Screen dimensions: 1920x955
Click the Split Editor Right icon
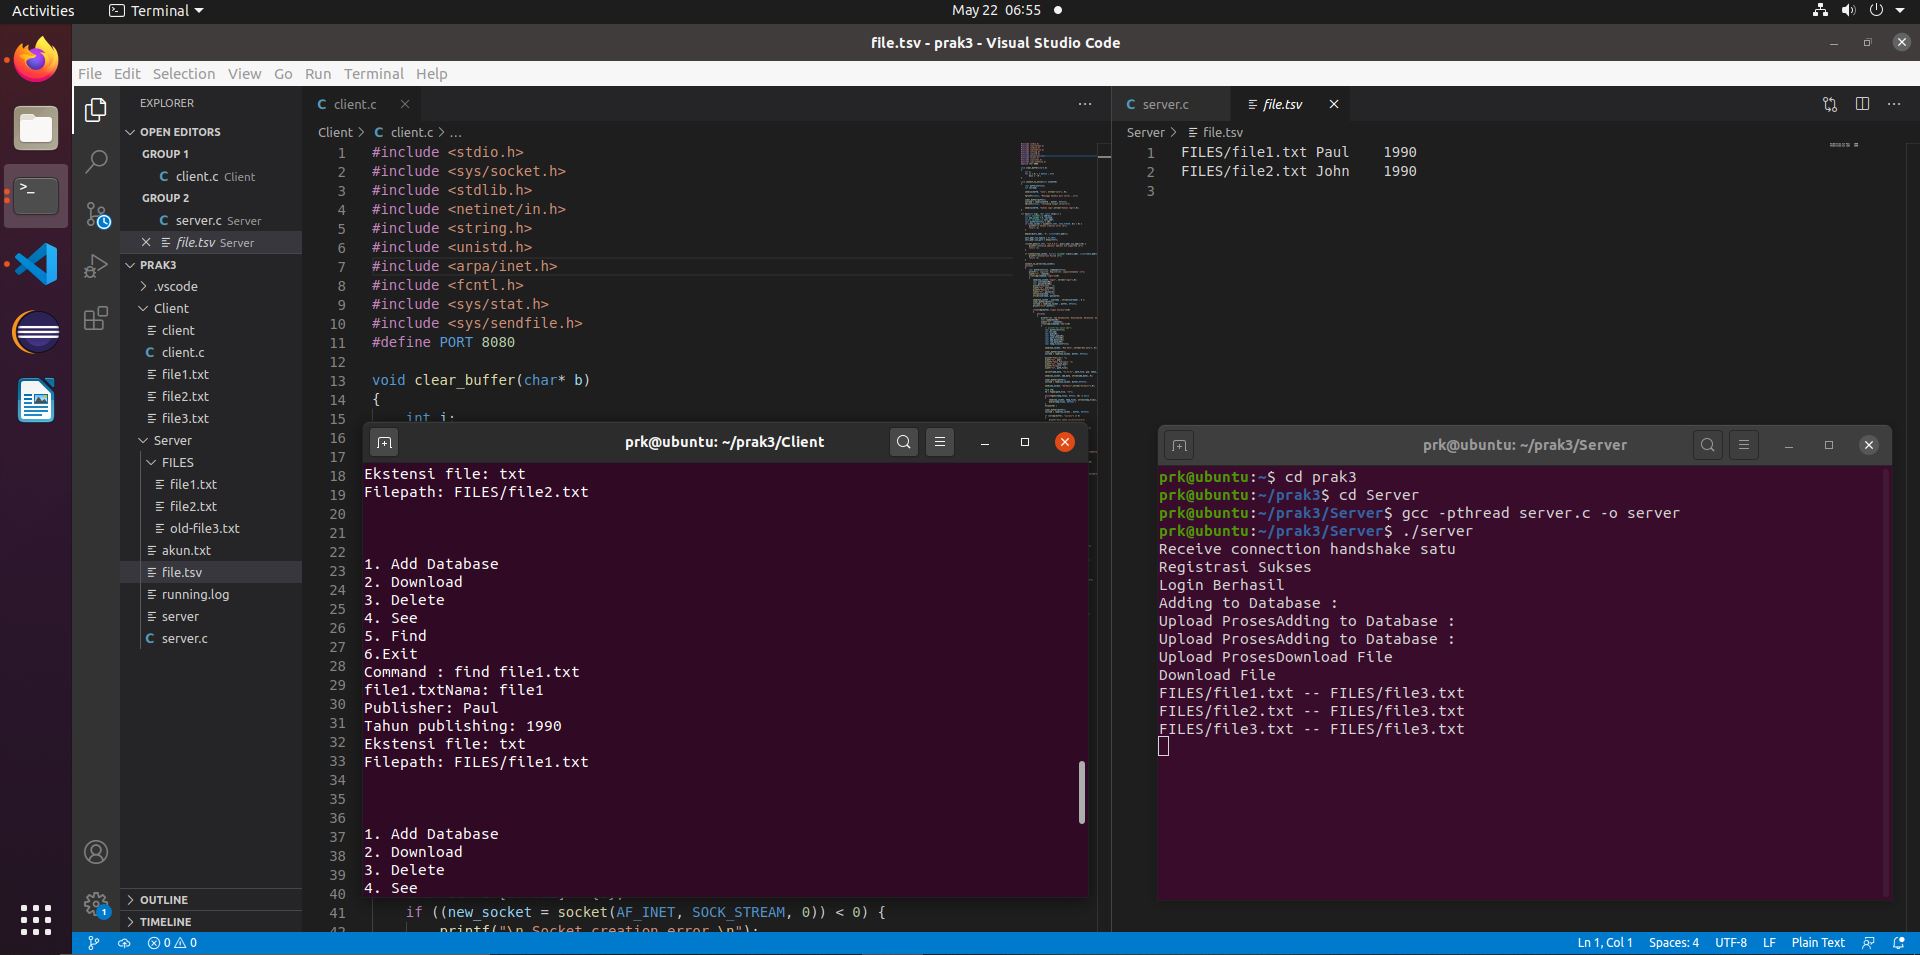pos(1862,104)
